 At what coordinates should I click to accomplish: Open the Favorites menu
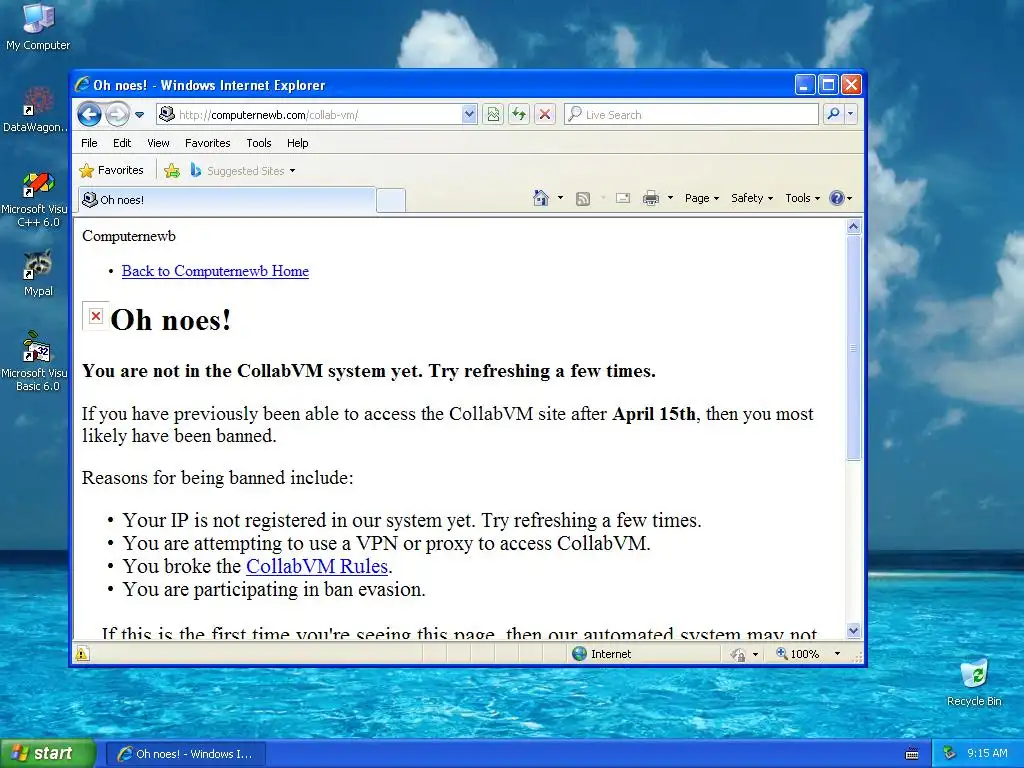(208, 143)
